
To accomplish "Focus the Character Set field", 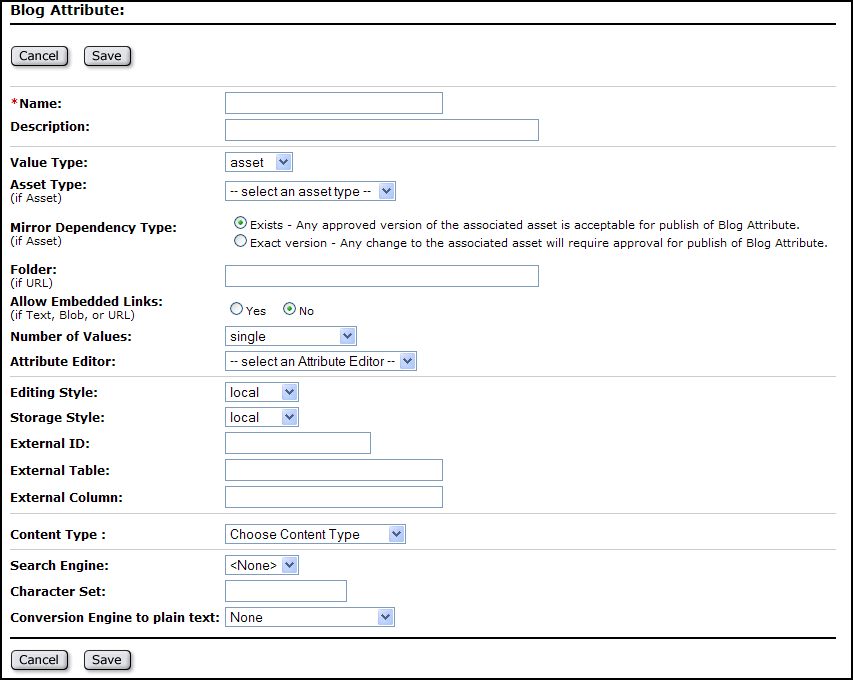I will [286, 591].
